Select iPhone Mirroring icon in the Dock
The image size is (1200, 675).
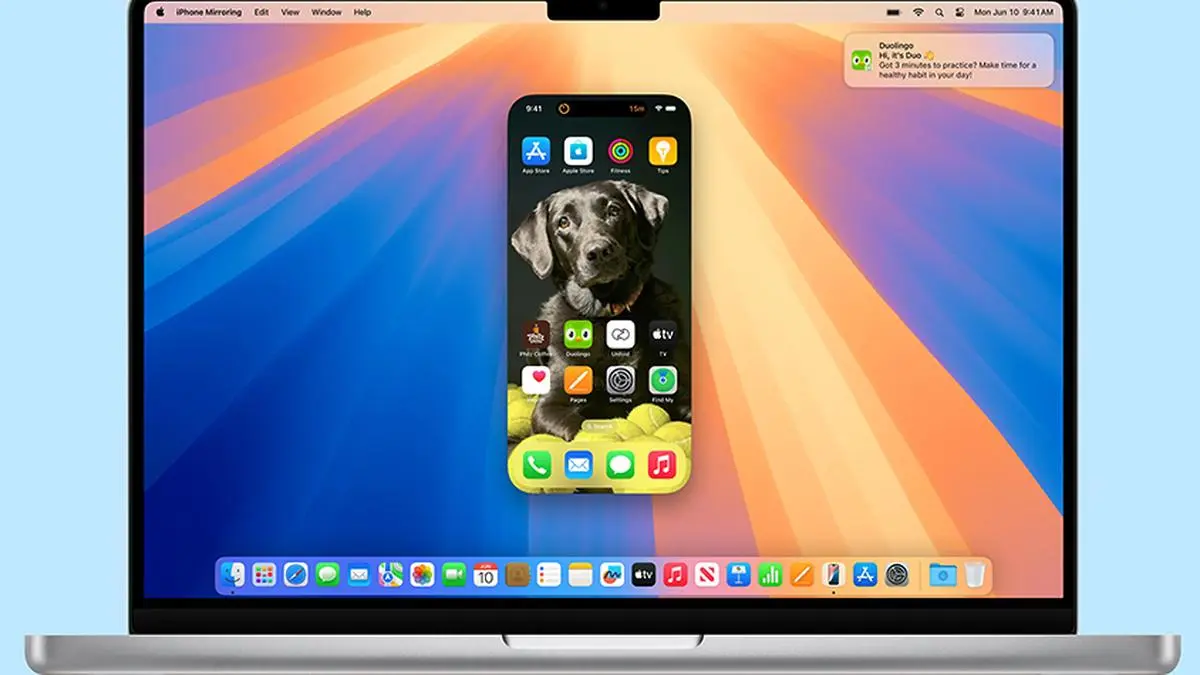coord(833,574)
